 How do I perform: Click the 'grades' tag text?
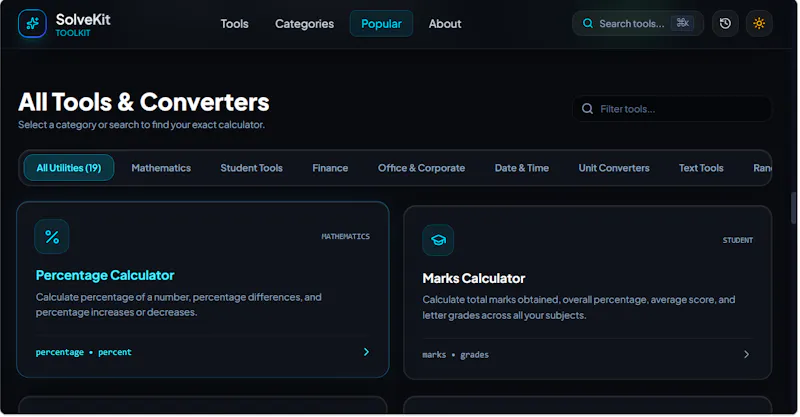[x=474, y=355]
